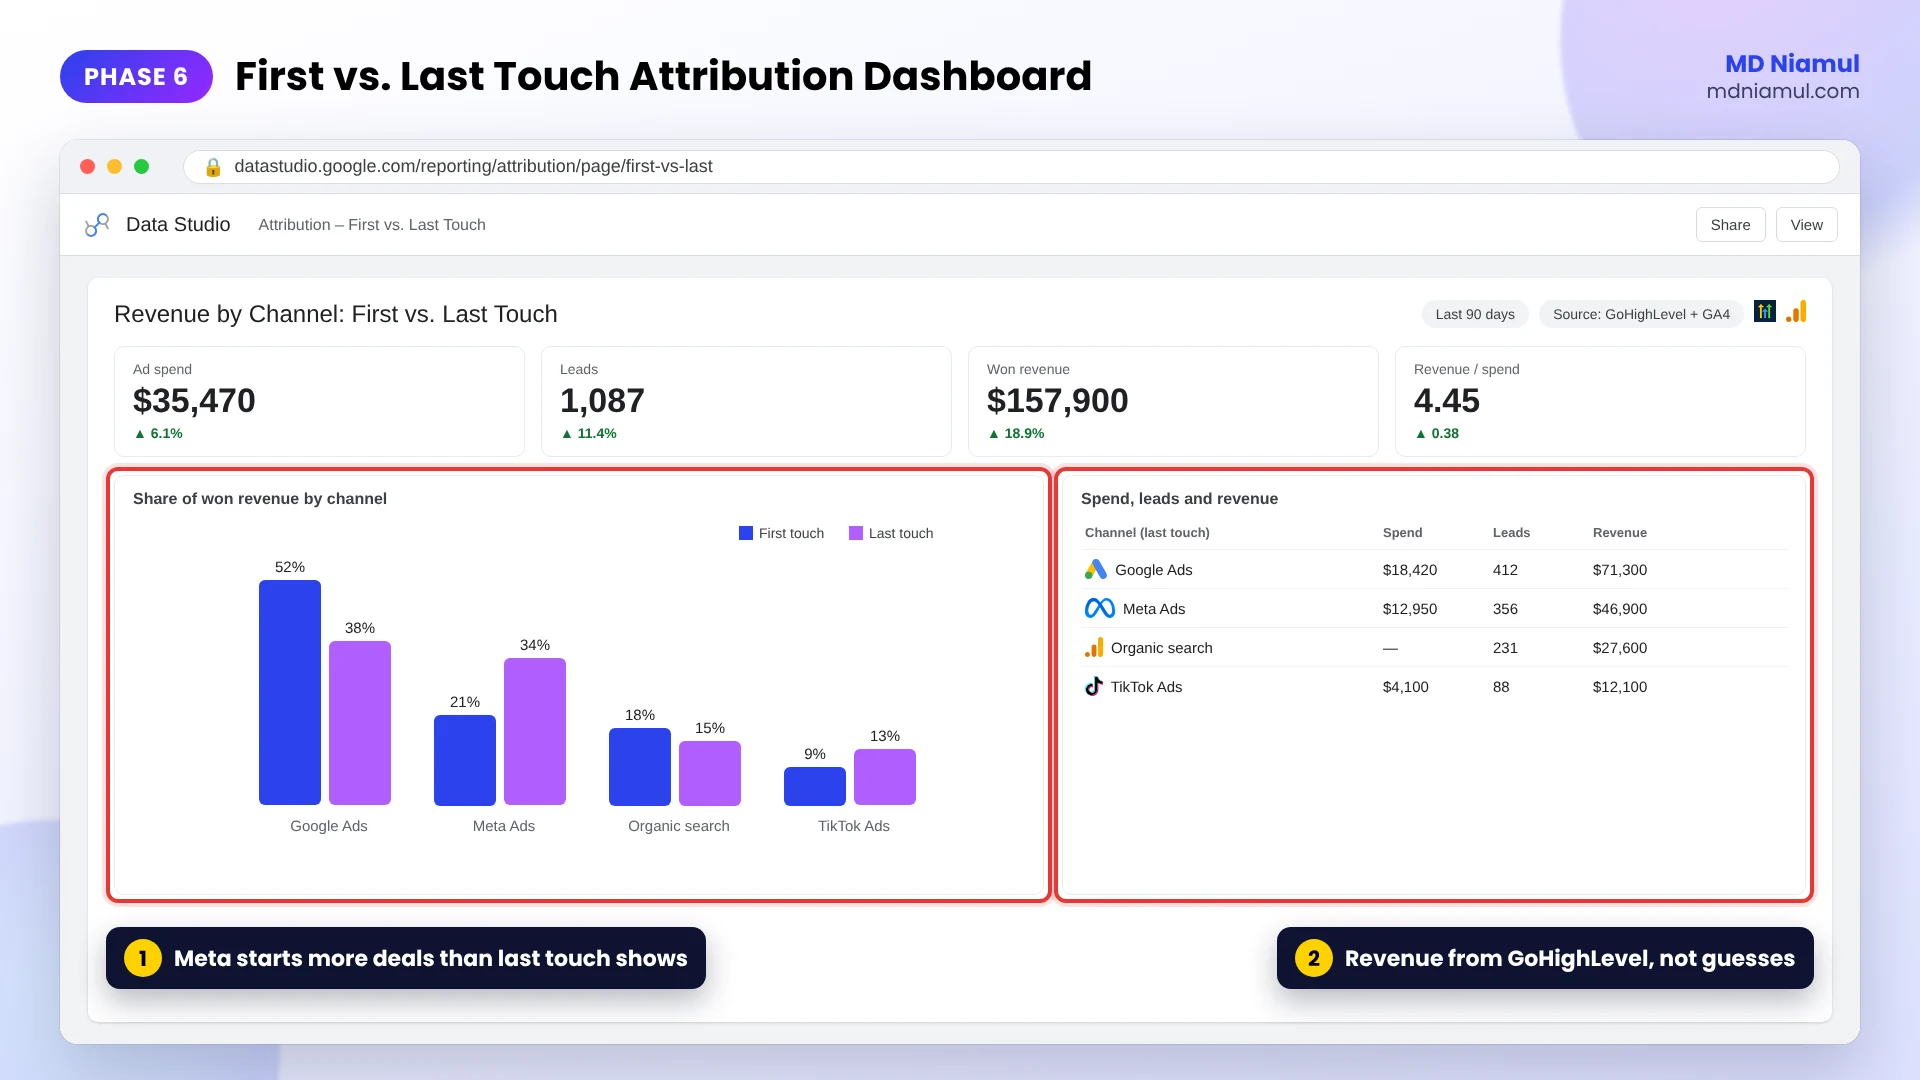Click the Meta Ads 21% first-touch bar
Screen dimensions: 1920x1080
465,760
